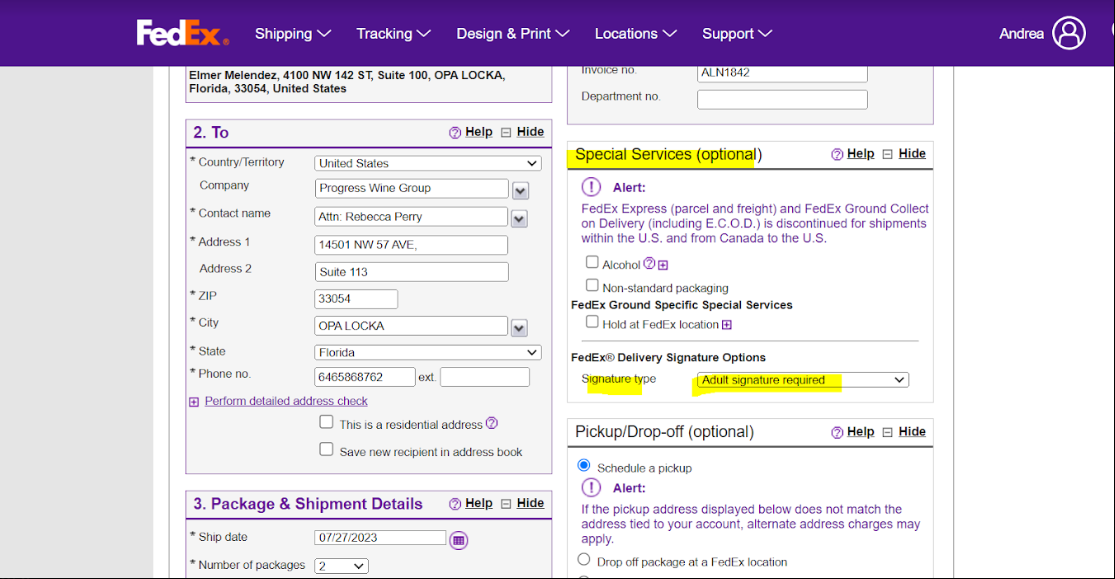Open the Design & Print menu
Viewport: 1115px width, 579px height.
pyautogui.click(x=513, y=33)
